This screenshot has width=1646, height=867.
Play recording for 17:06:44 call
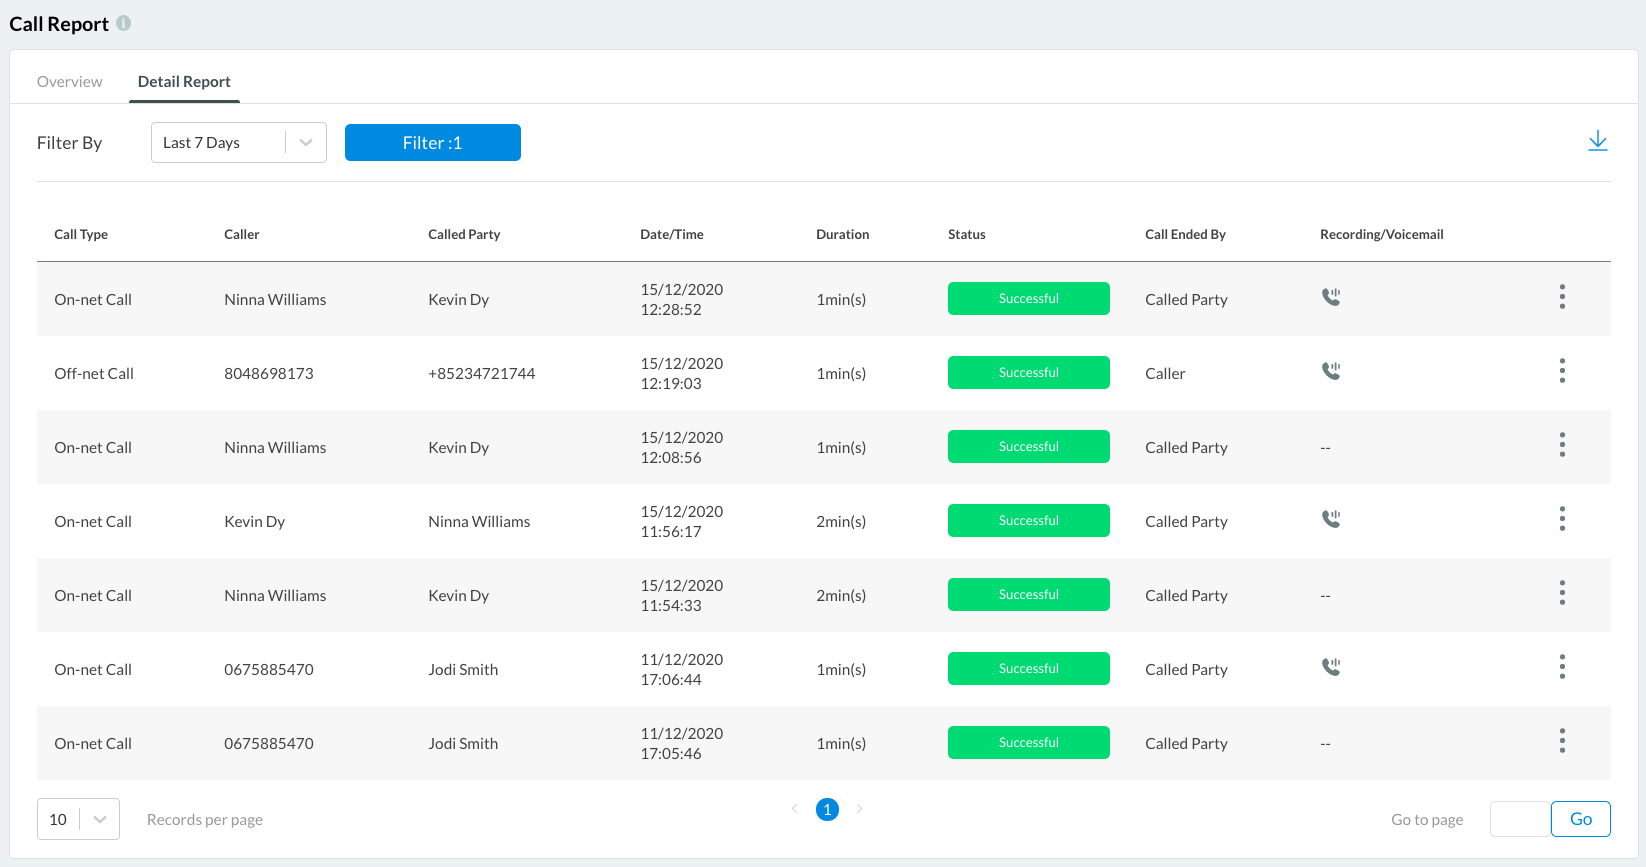click(1331, 667)
